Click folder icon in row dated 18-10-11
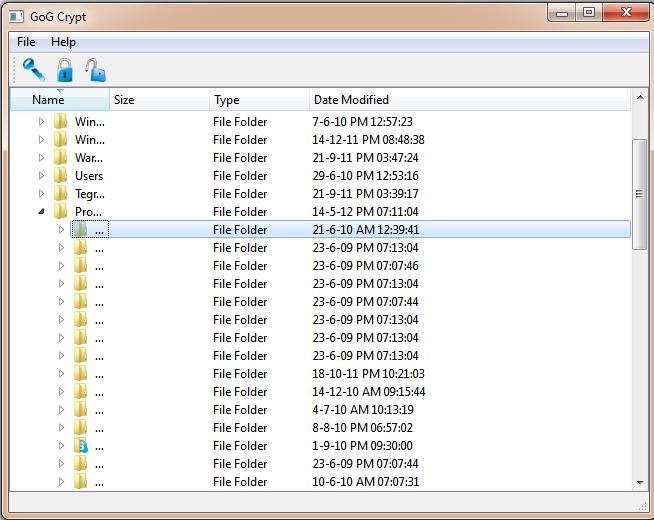 [80, 374]
